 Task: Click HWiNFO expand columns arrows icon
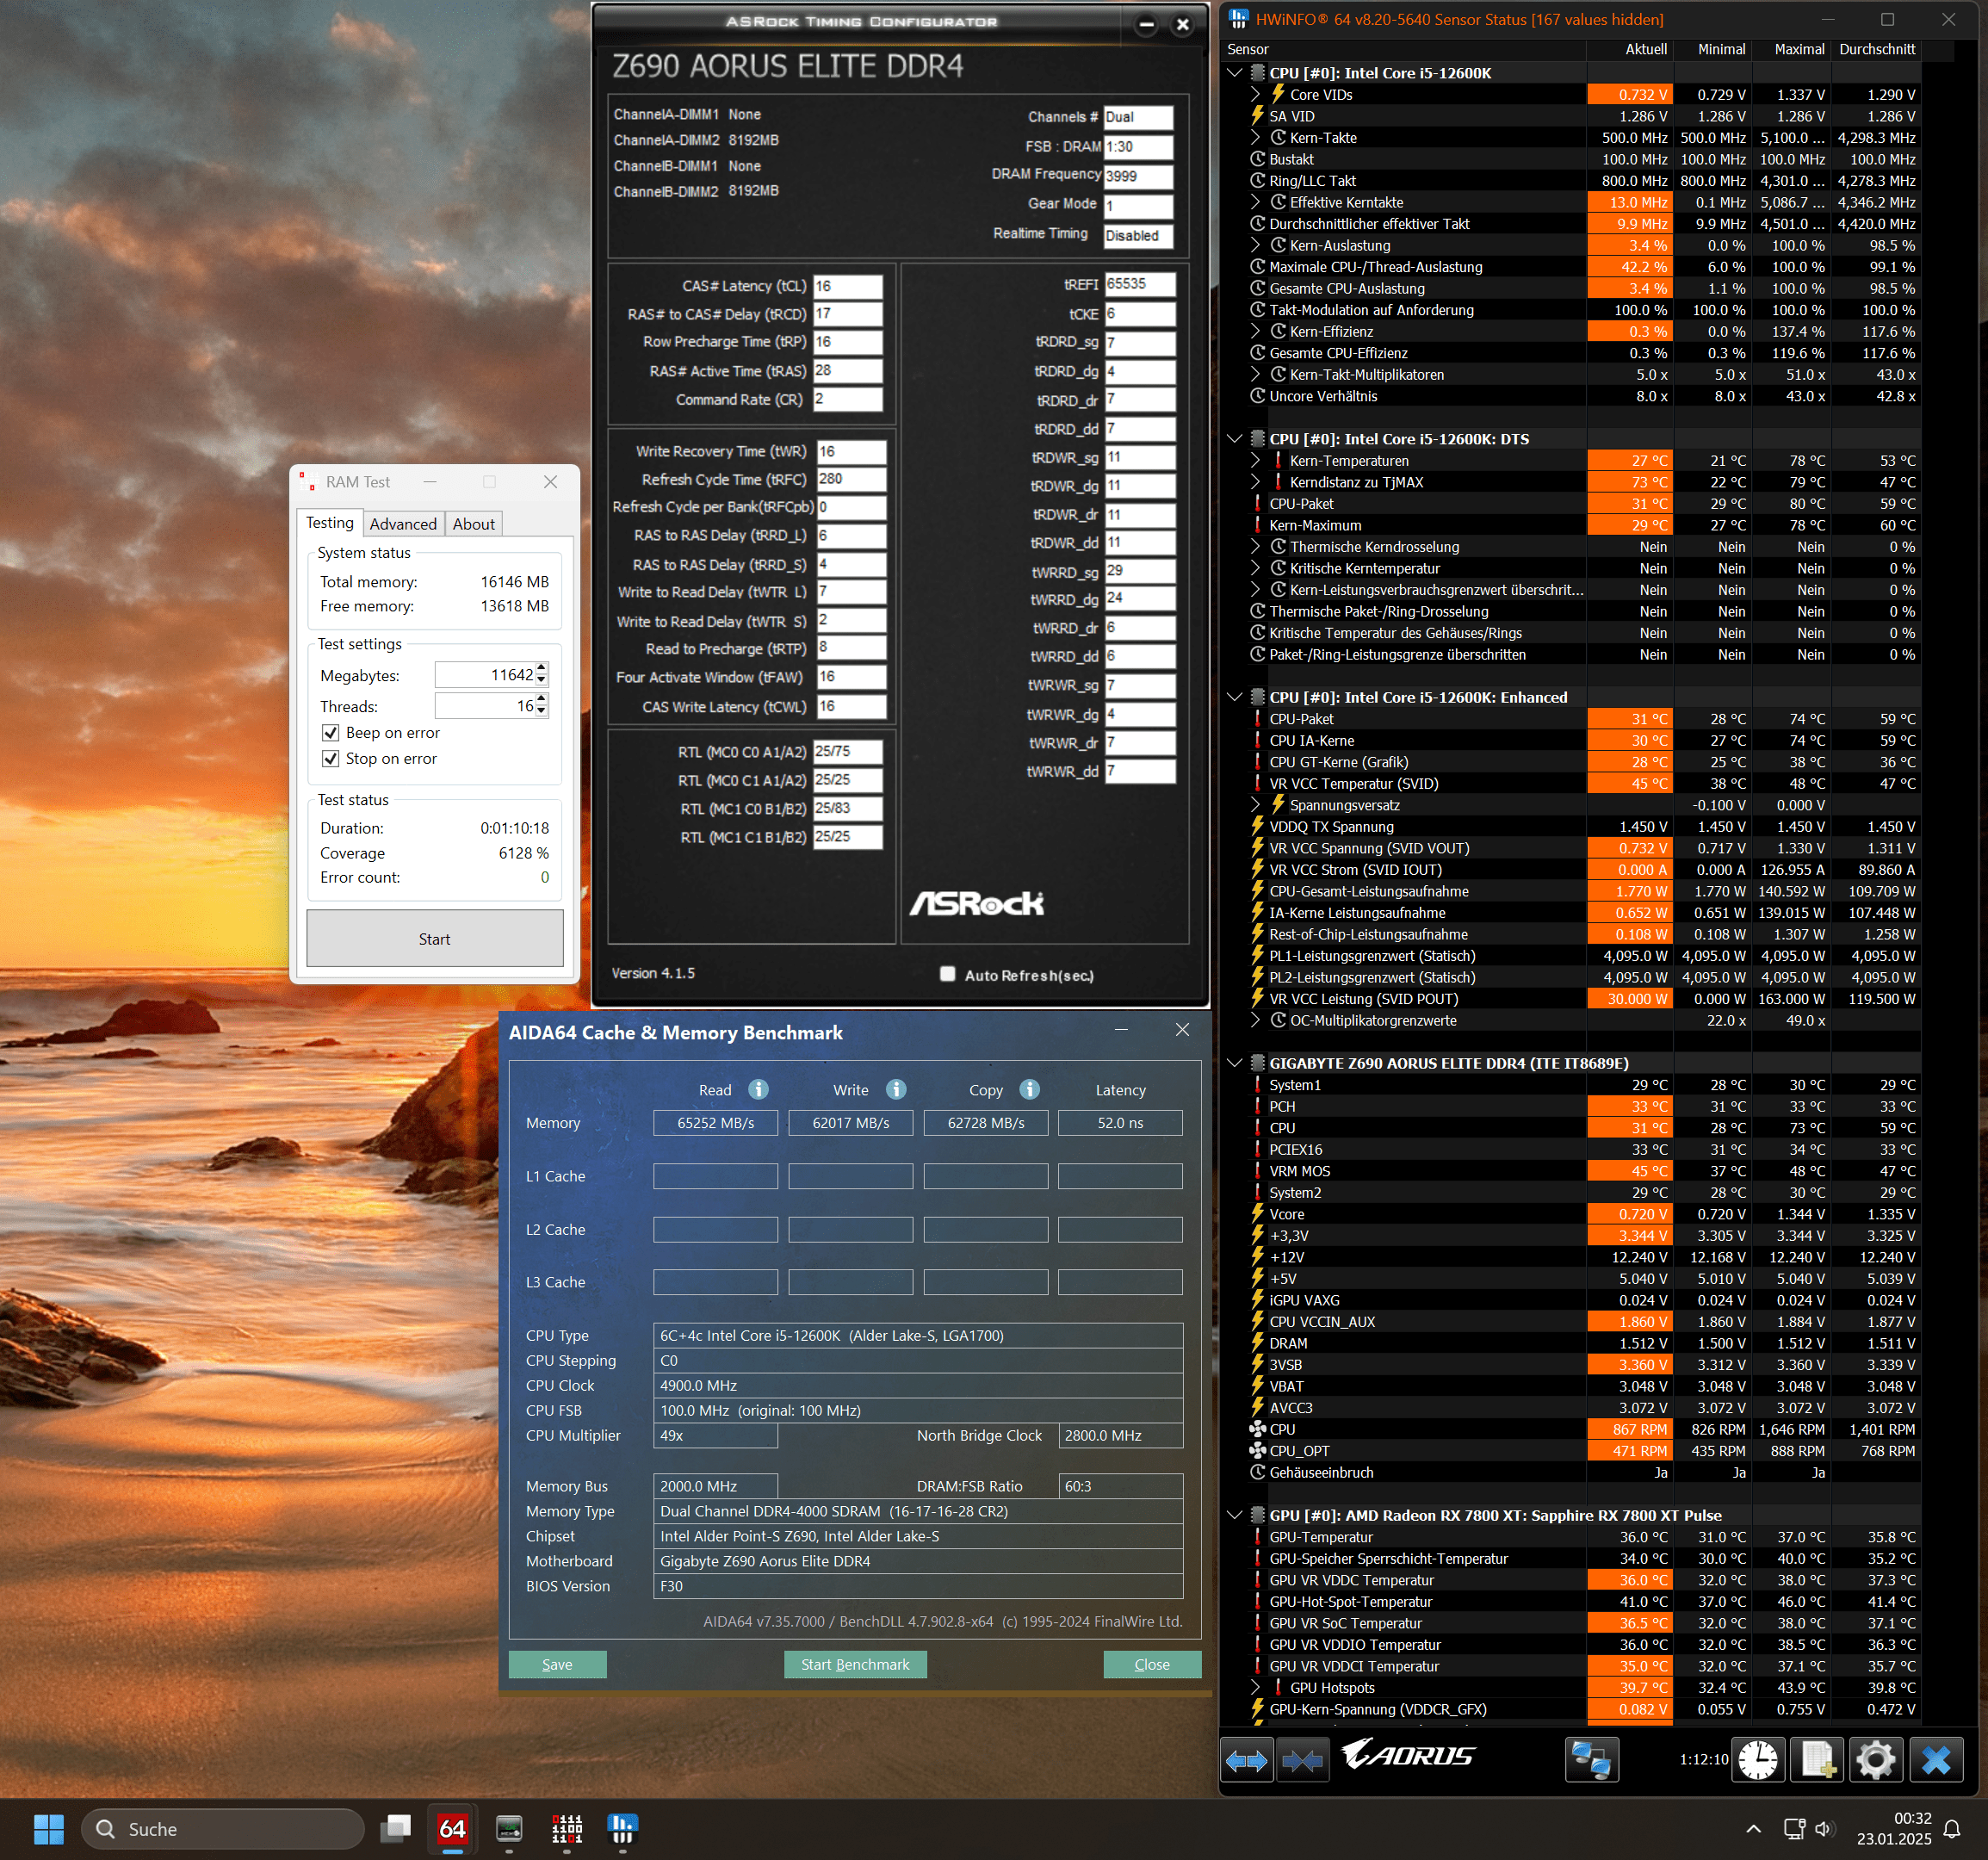(x=1246, y=1760)
